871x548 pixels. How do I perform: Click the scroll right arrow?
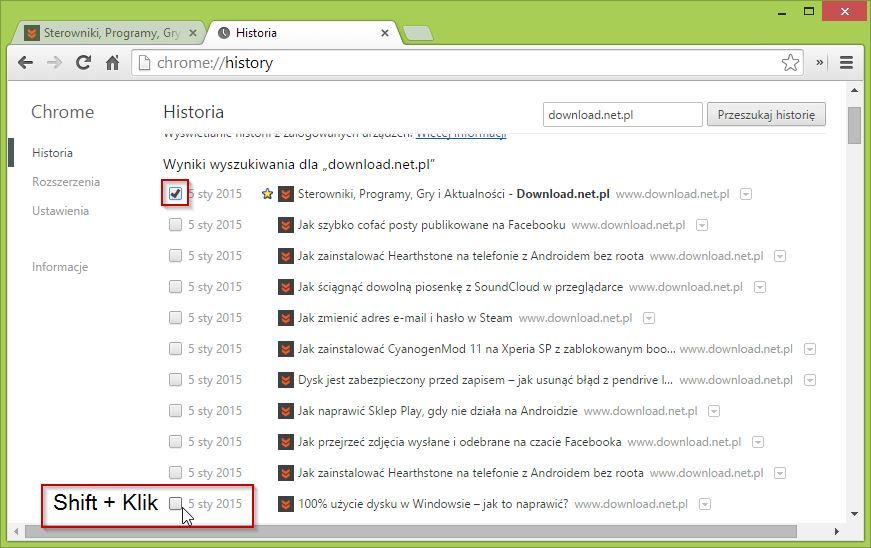(x=837, y=531)
